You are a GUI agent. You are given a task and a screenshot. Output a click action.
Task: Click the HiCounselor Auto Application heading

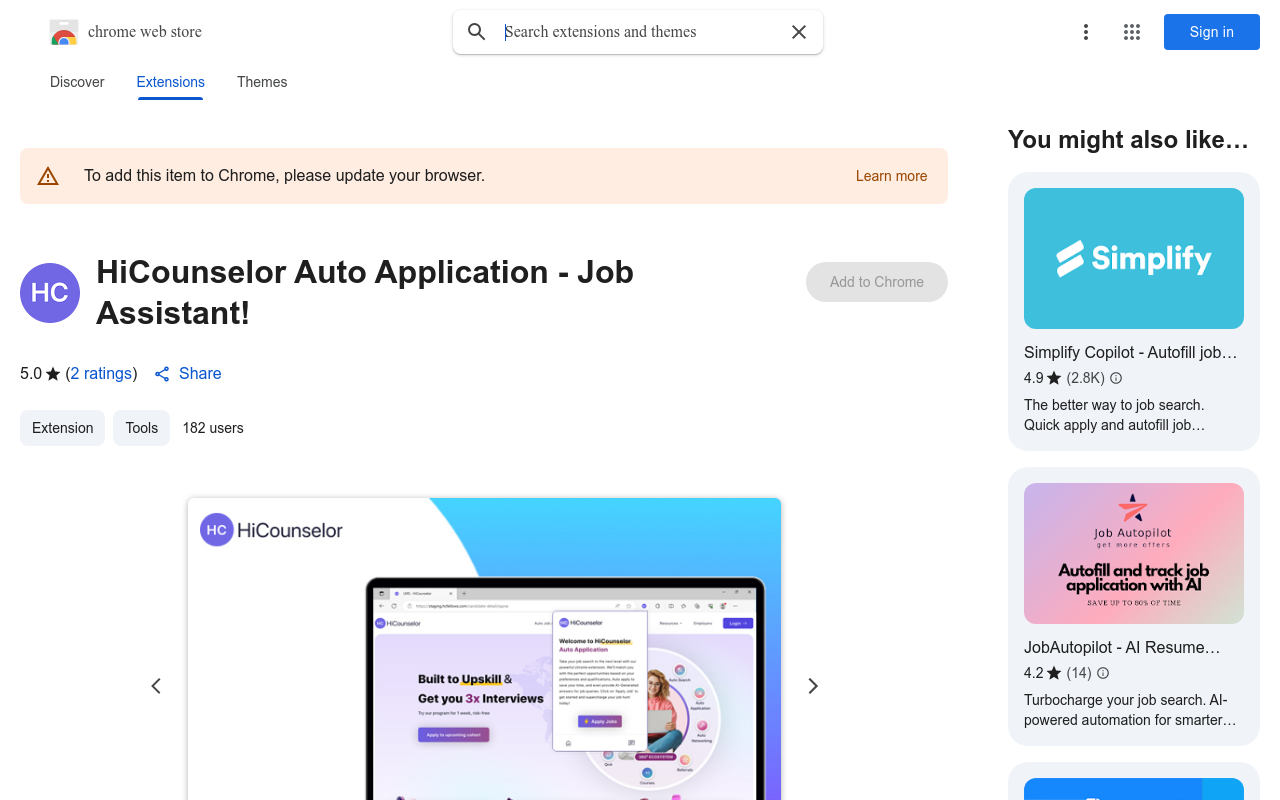click(365, 293)
